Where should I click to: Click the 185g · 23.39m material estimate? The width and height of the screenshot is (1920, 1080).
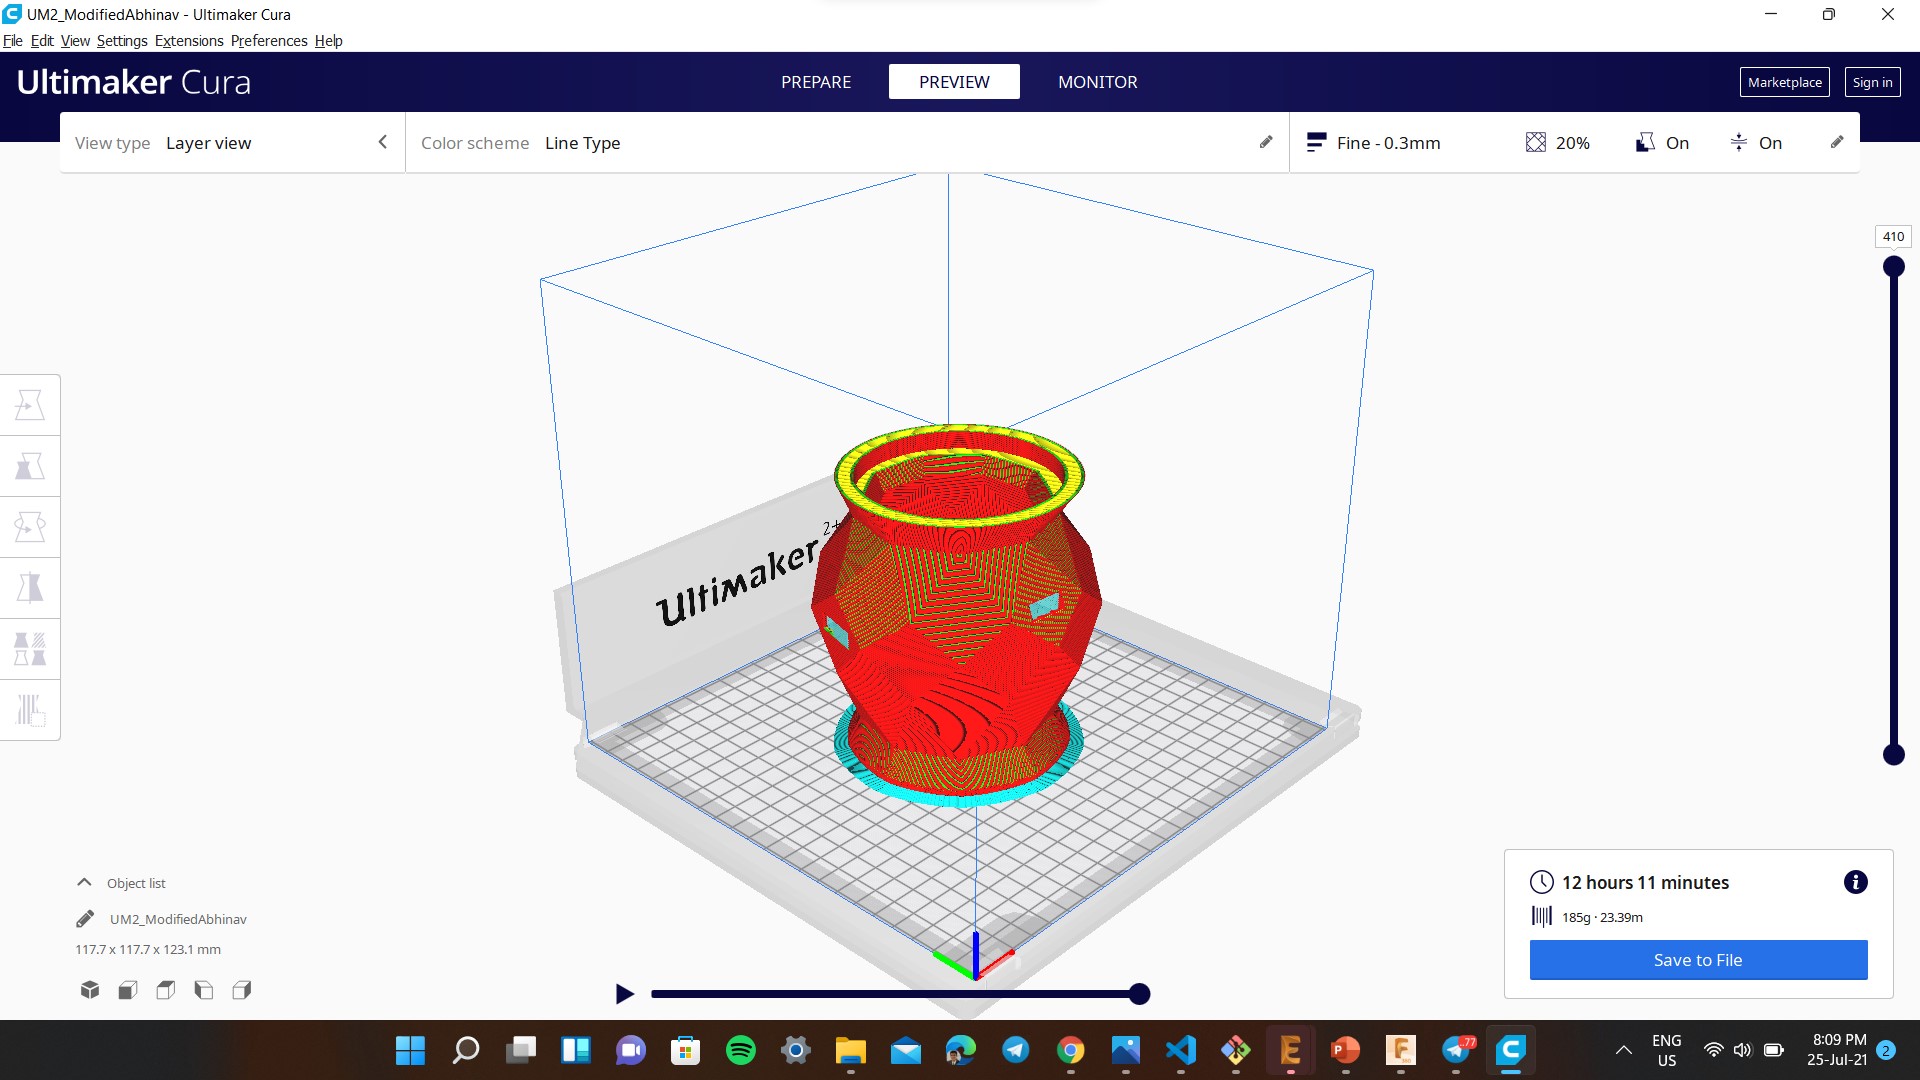click(x=1602, y=917)
